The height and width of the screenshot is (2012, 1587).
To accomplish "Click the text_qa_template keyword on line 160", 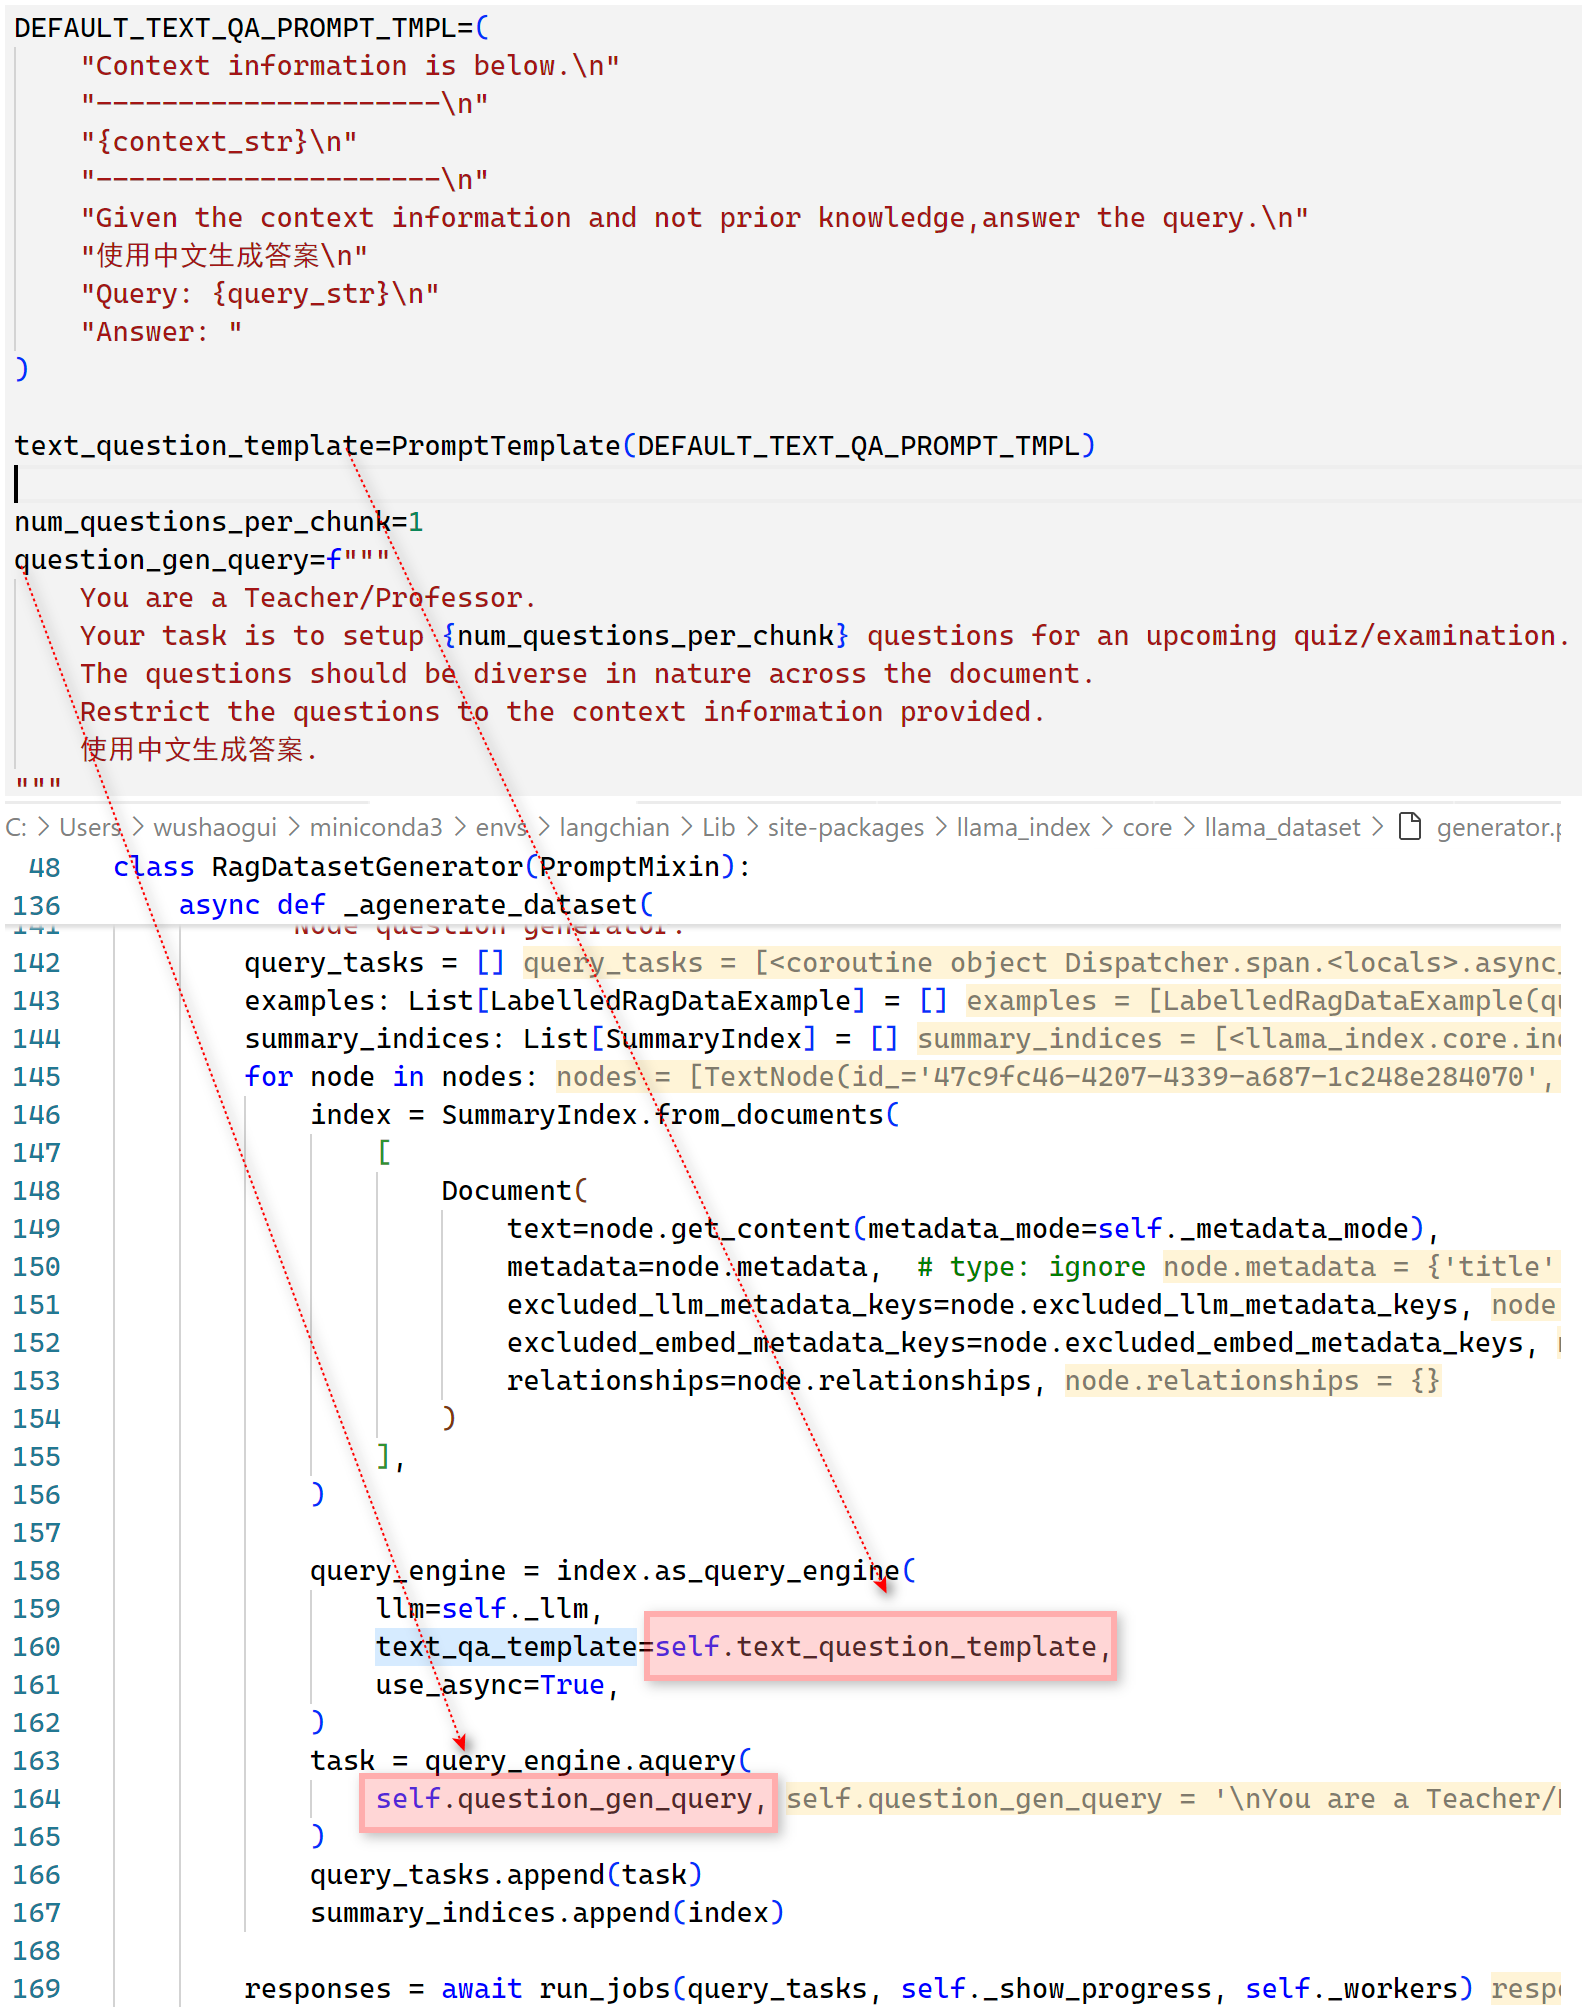I will pyautogui.click(x=506, y=1646).
